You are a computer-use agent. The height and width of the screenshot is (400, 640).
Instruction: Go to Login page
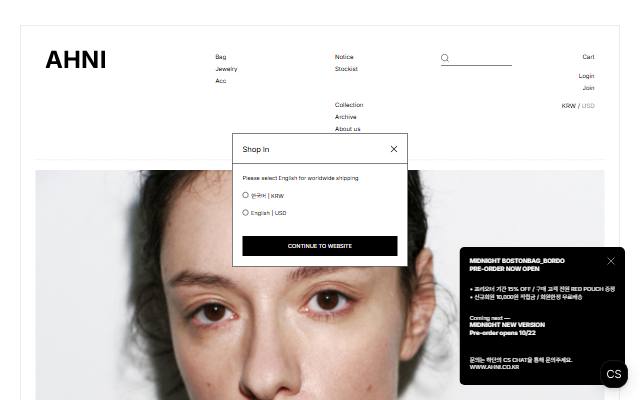pos(587,76)
